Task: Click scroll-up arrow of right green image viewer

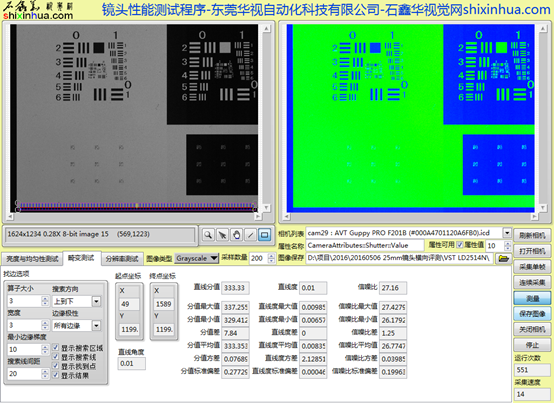Action: tap(543, 28)
